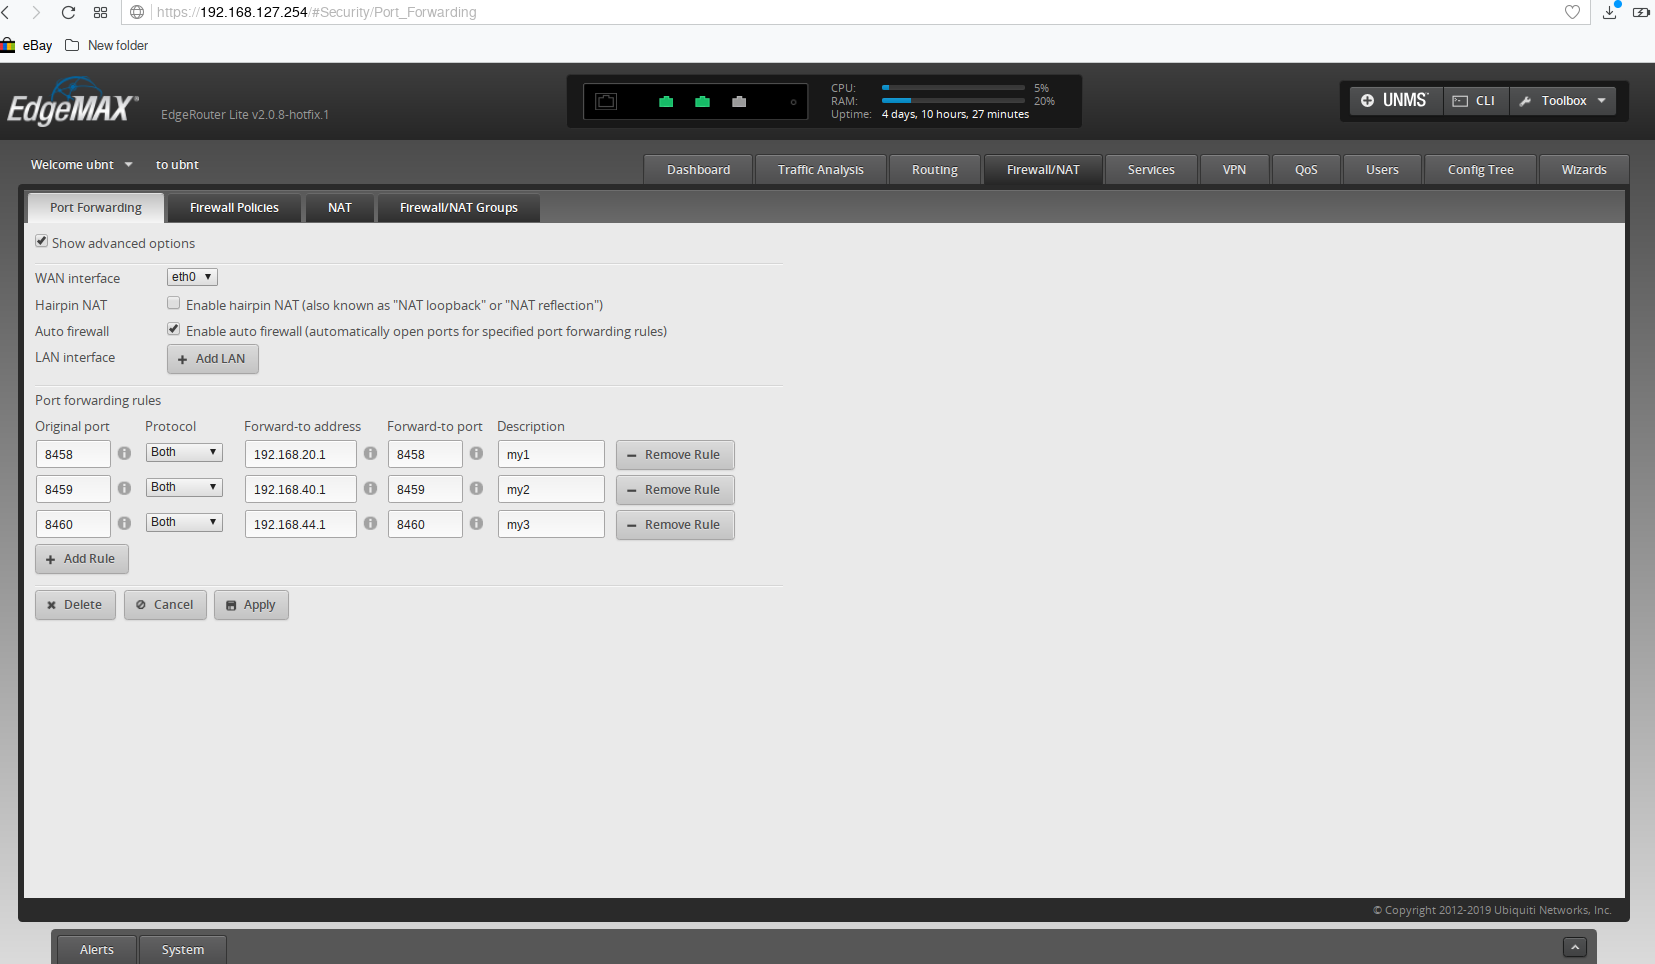Image resolution: width=1655 pixels, height=964 pixels.
Task: Click the info icon beside Original port 8458
Action: pyautogui.click(x=124, y=453)
